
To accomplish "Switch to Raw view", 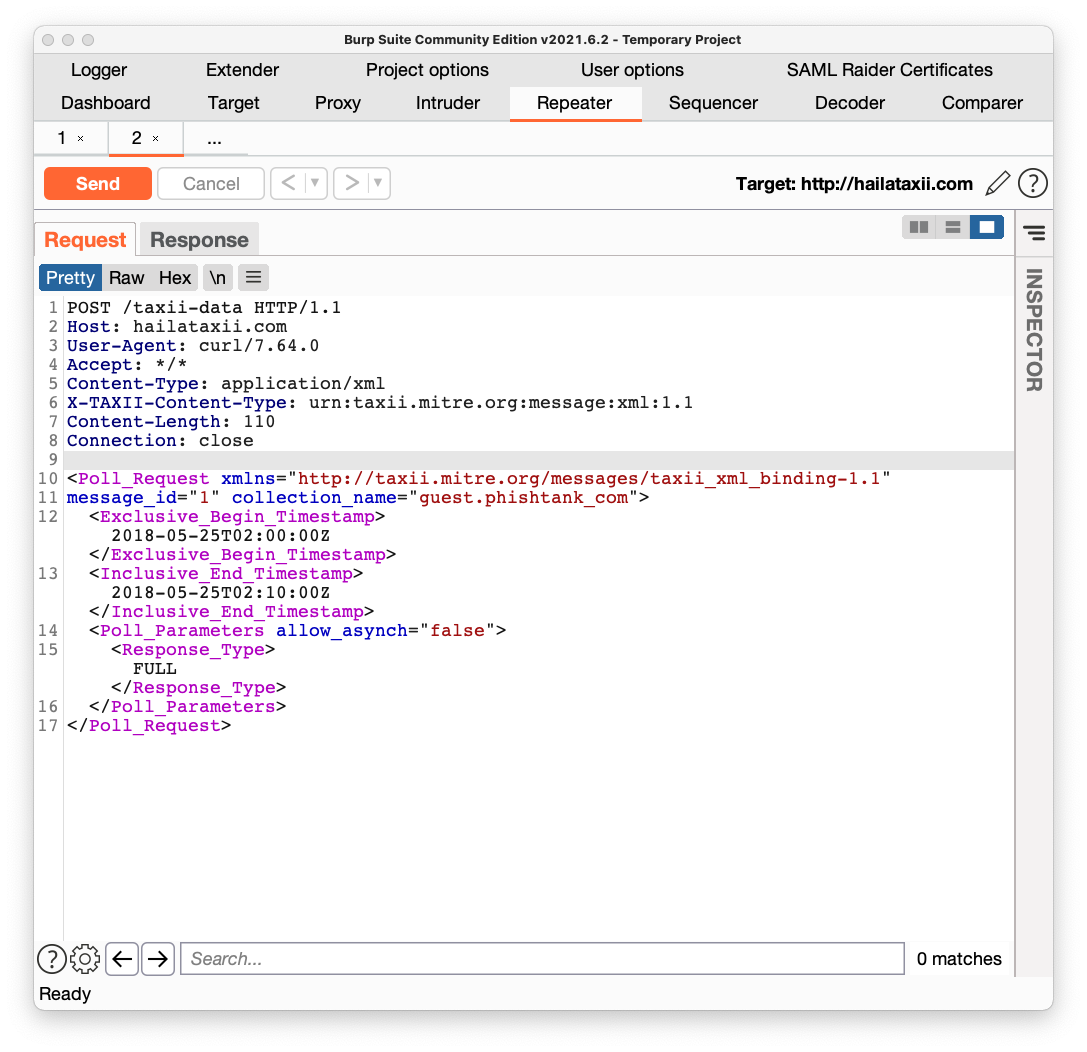I will tap(126, 278).
